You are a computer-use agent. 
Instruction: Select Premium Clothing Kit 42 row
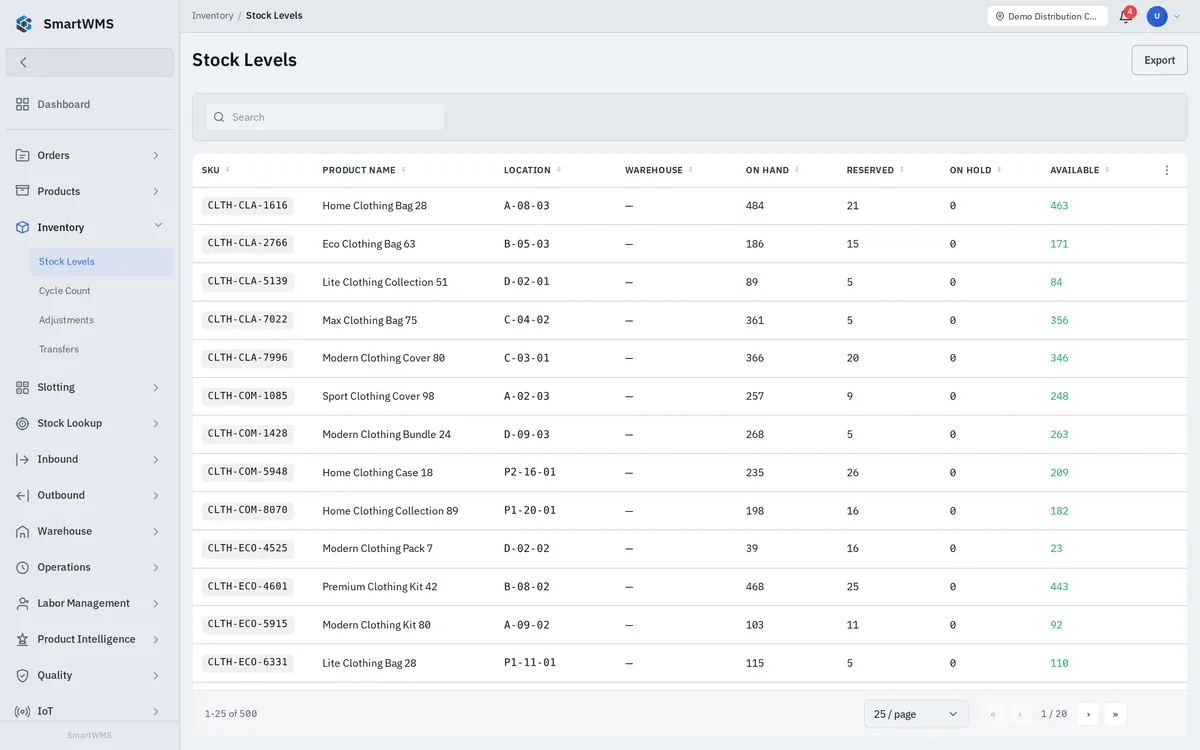tap(688, 587)
